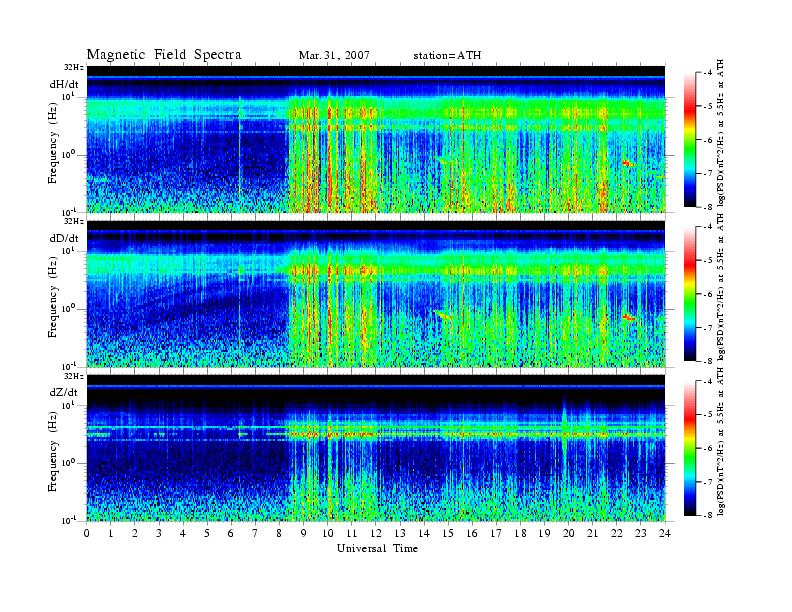
Task: Click hour tick label '11' on the time axis
Action: [x=352, y=533]
